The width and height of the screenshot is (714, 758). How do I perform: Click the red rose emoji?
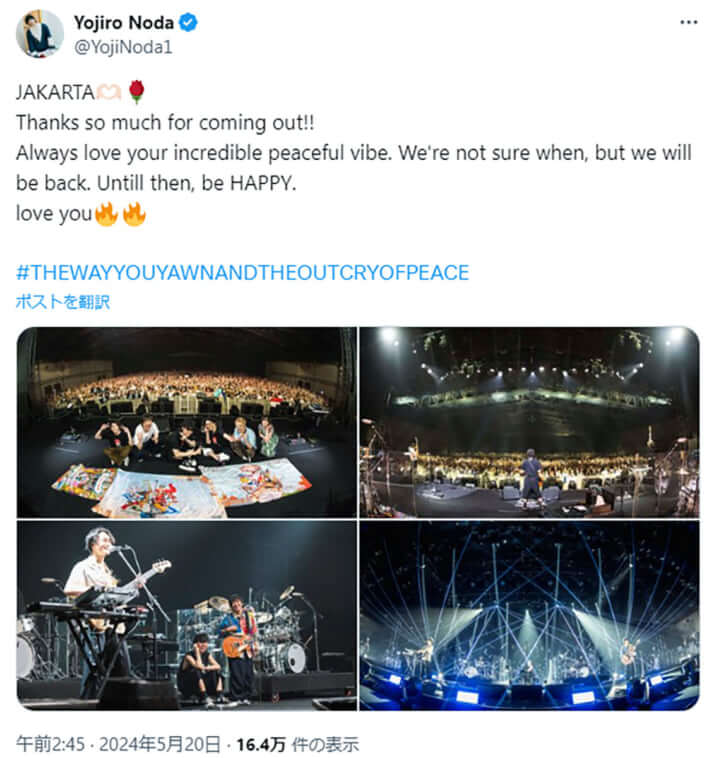[137, 93]
